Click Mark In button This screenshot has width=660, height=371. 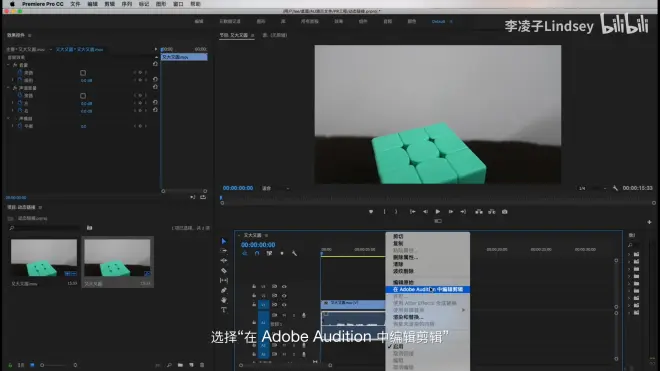[384, 212]
